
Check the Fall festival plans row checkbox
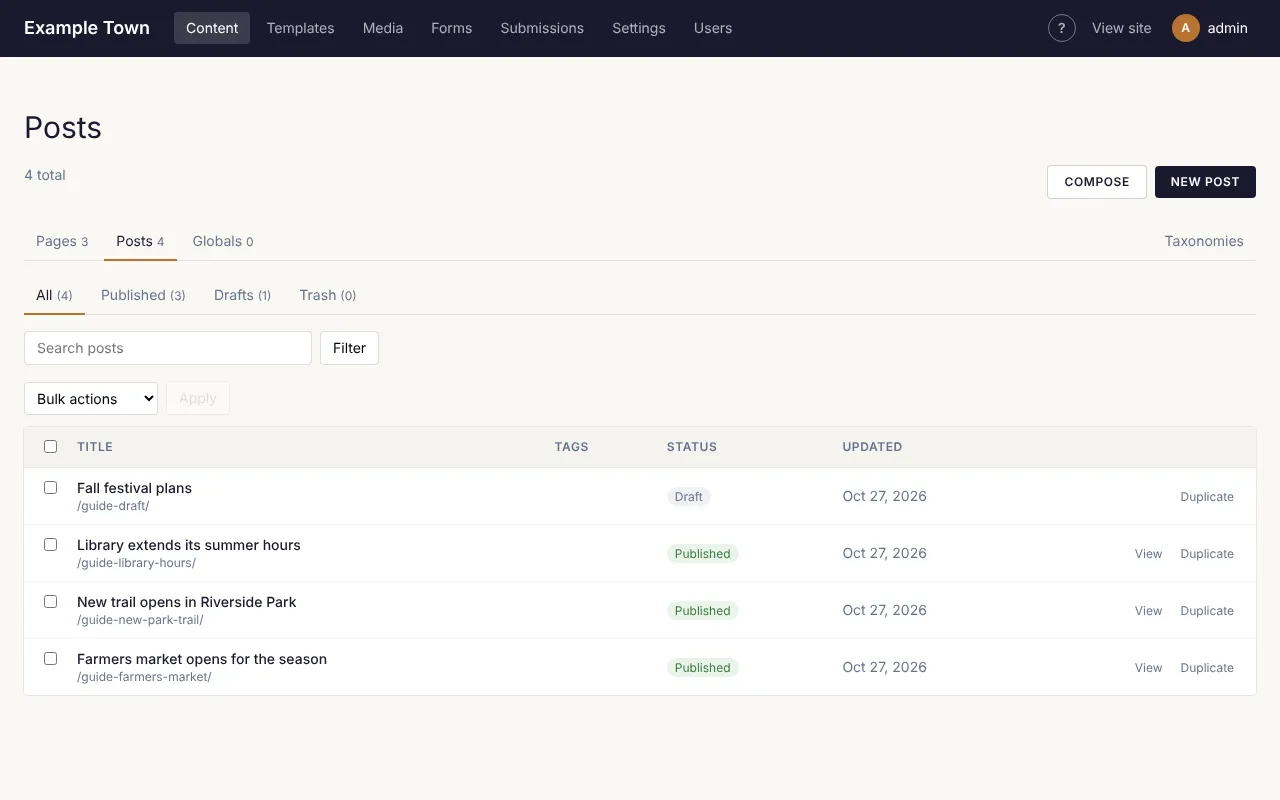tap(51, 488)
